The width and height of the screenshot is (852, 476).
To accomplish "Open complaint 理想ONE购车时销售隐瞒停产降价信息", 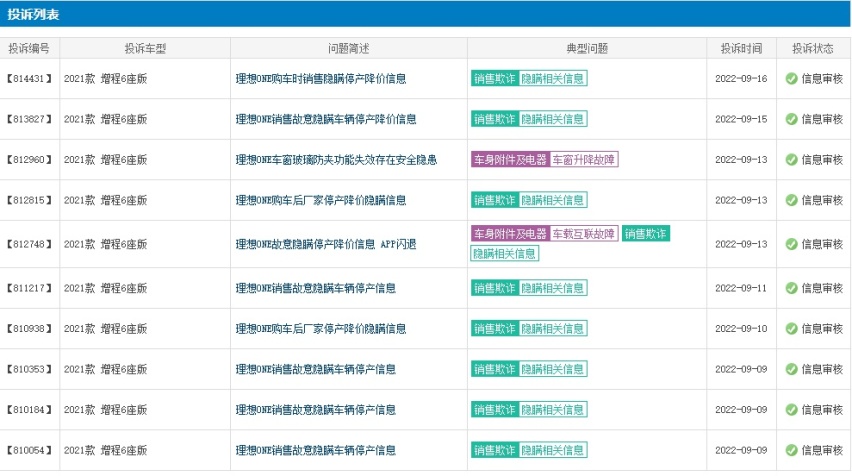I will click(x=321, y=79).
